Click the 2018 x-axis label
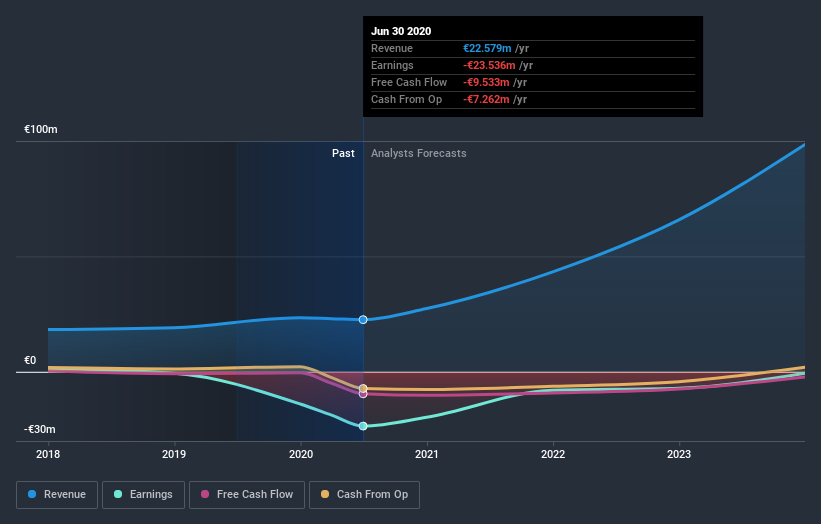 48,454
